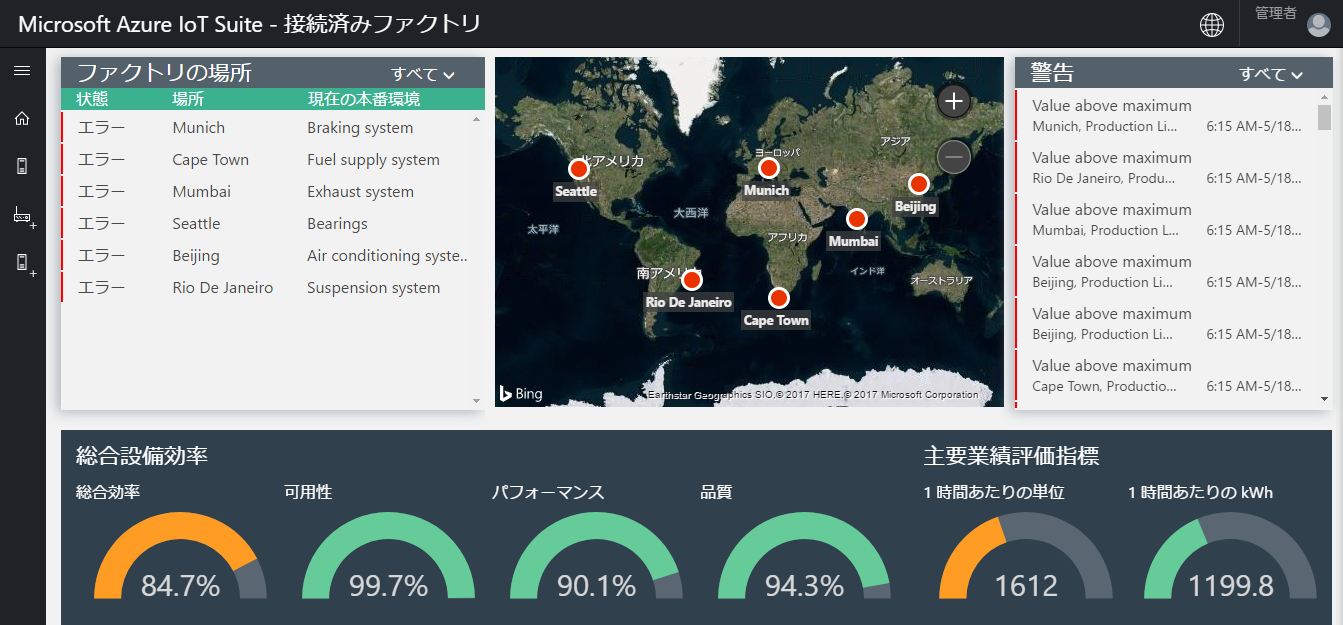Click the 1 時間あたりの kWh 1199.8 gauge

pos(1231,555)
